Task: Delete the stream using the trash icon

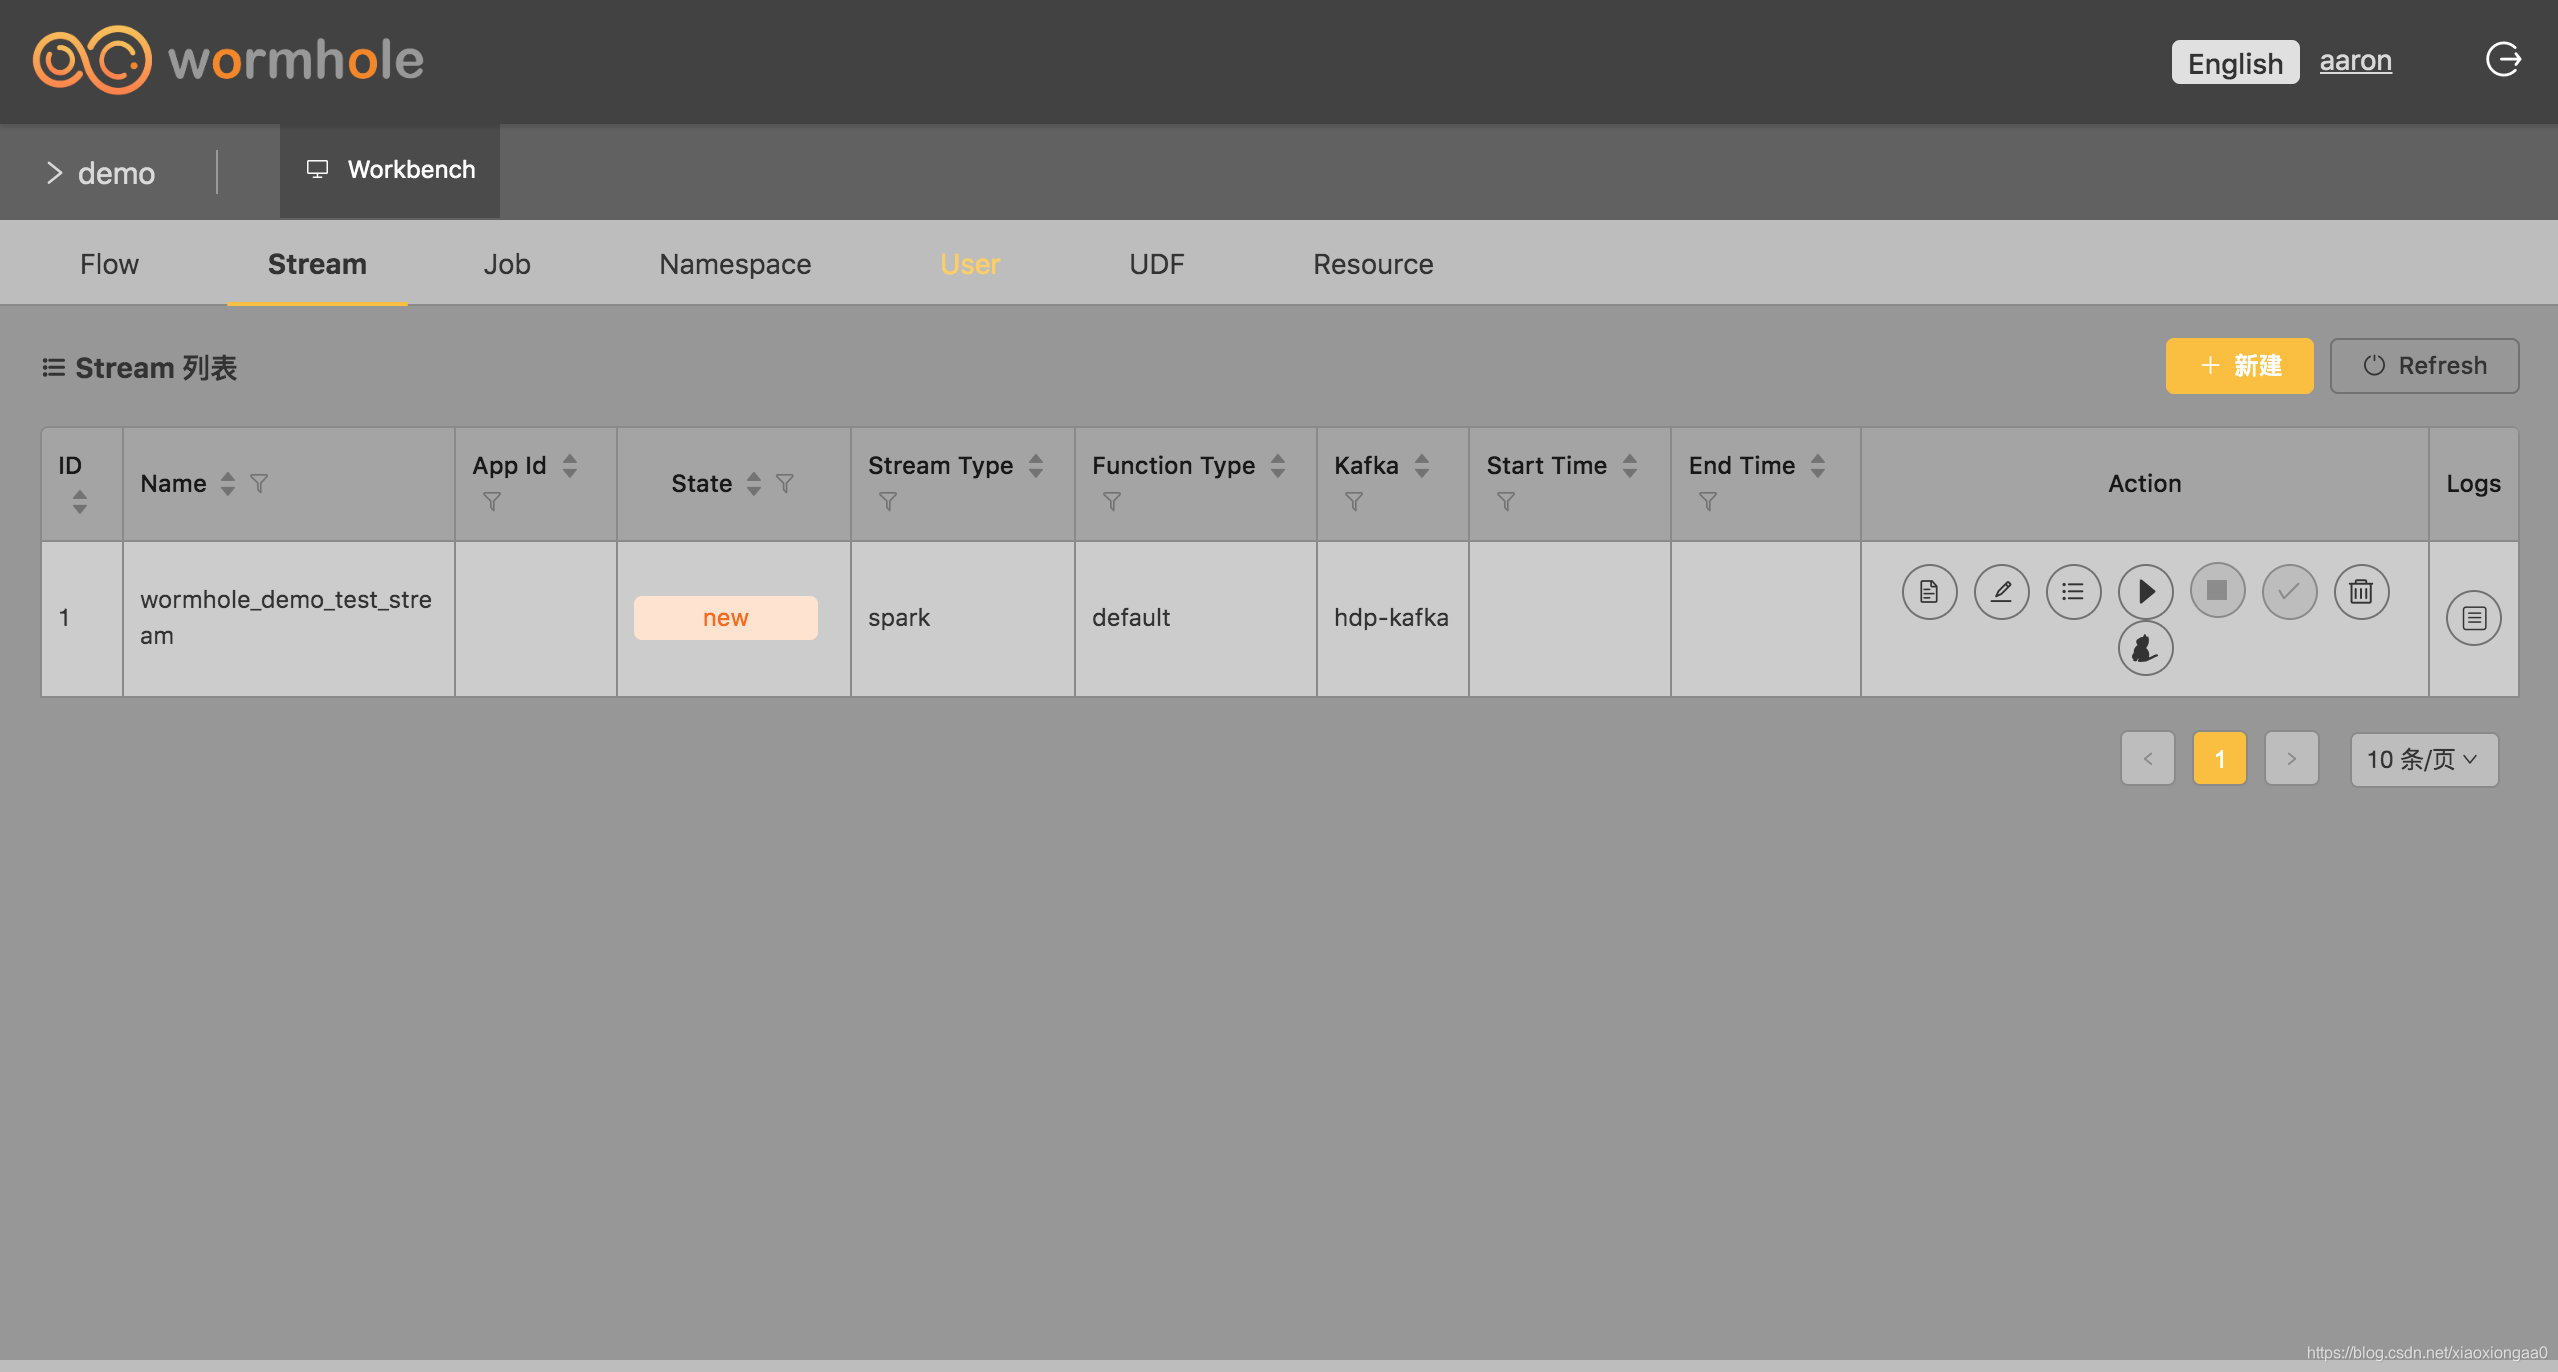Action: [x=2361, y=592]
